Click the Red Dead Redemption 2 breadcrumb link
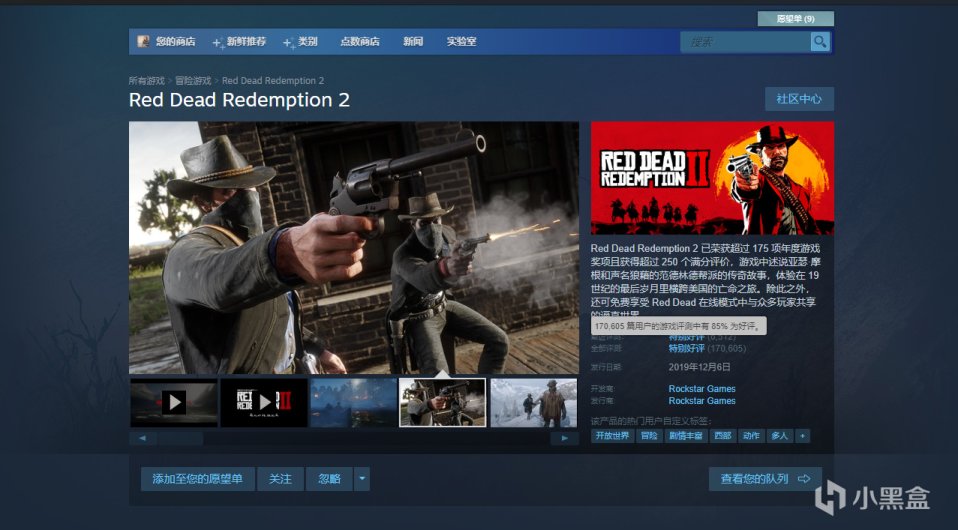 (273, 81)
